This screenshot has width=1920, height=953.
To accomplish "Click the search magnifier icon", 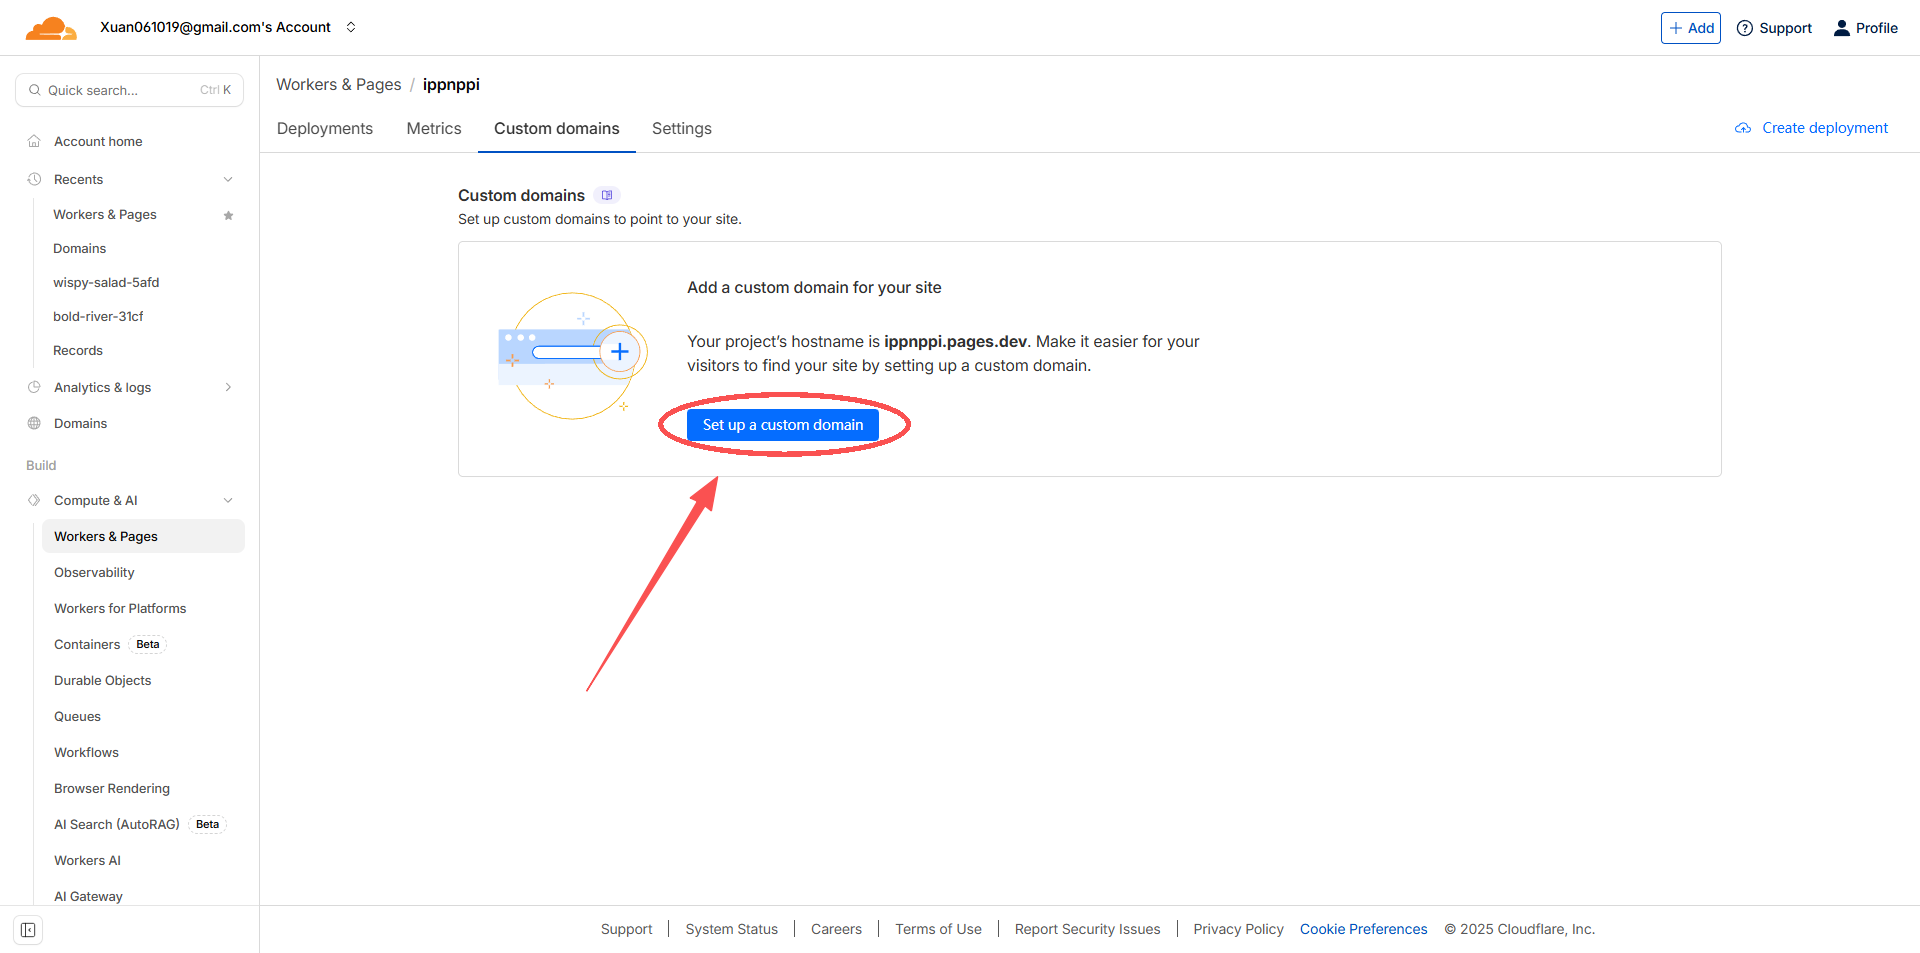I will (x=35, y=90).
